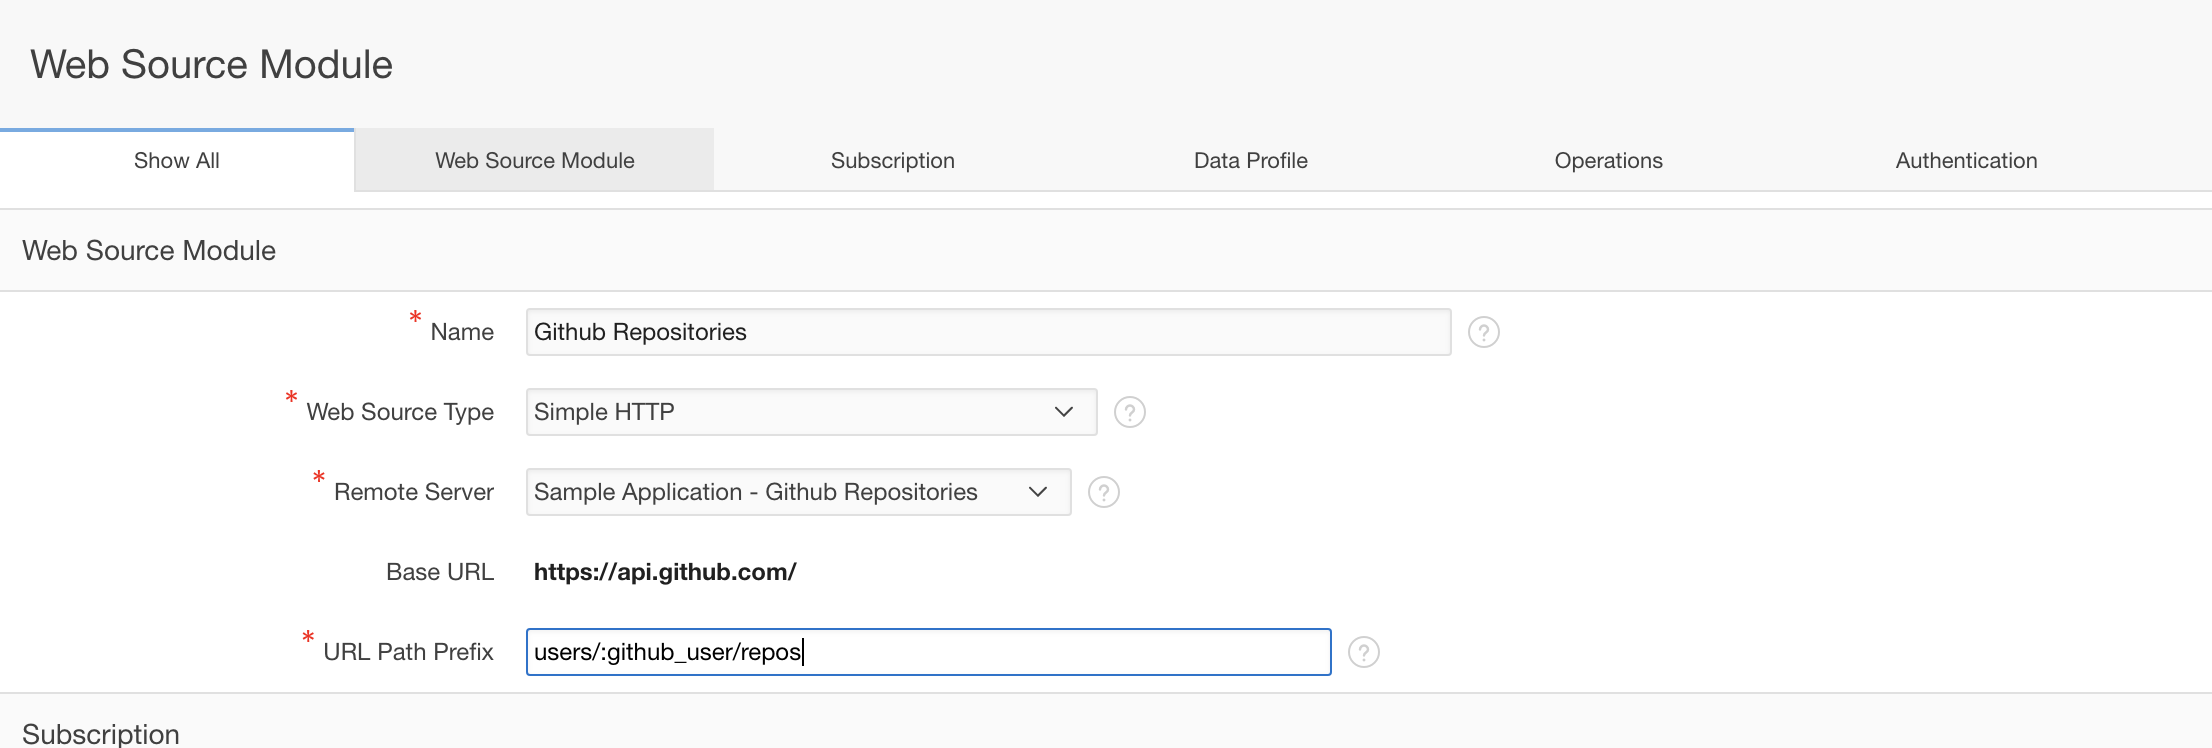Open help for Web Source Type

click(1129, 412)
